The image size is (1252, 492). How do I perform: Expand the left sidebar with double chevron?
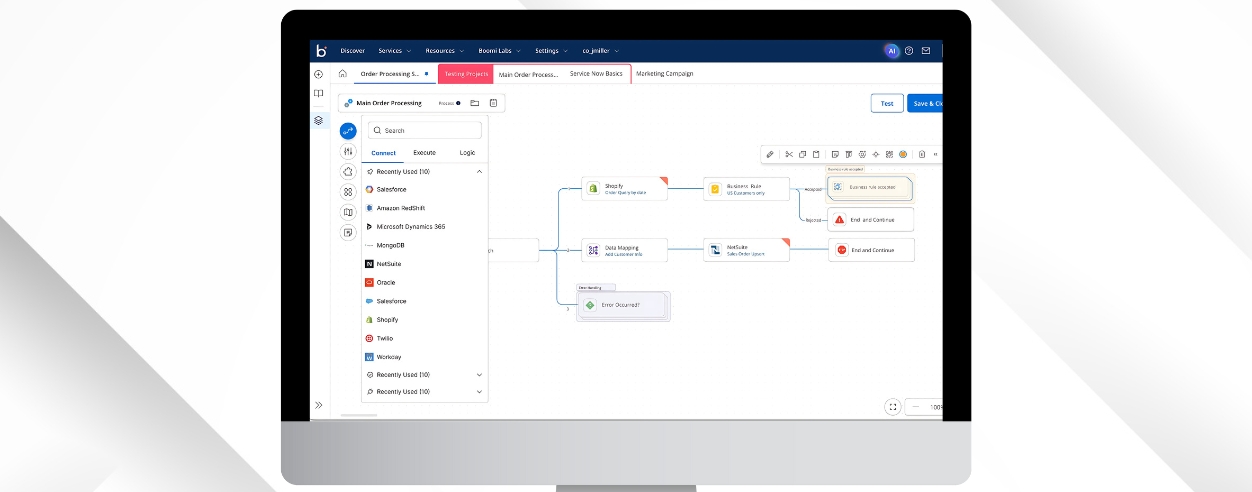[x=319, y=405]
